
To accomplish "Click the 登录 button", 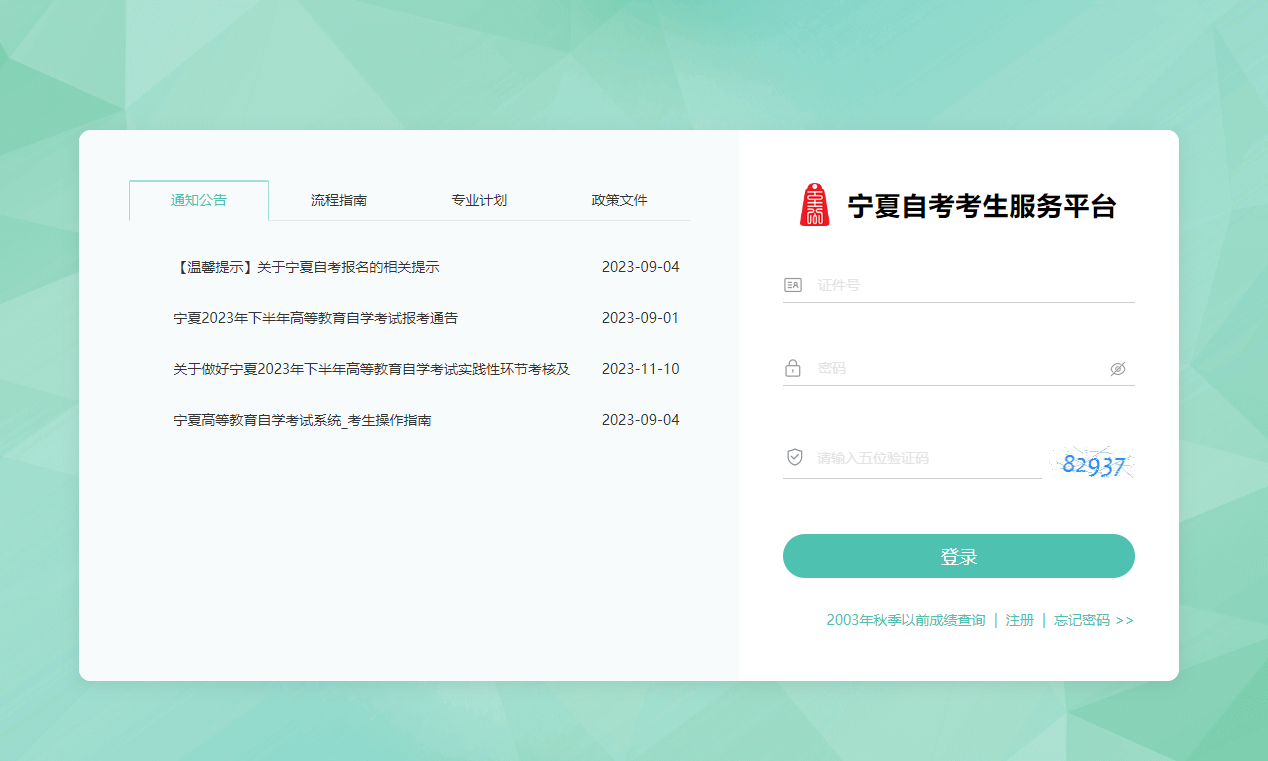I will pyautogui.click(x=959, y=556).
